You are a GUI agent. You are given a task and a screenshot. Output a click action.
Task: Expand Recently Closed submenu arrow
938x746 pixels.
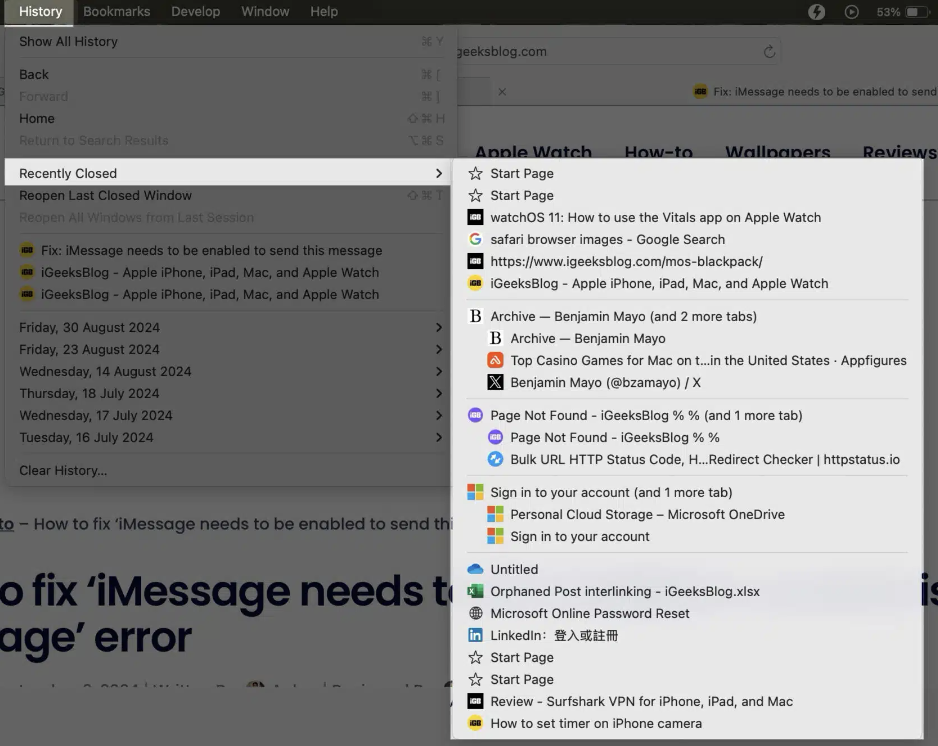[438, 173]
